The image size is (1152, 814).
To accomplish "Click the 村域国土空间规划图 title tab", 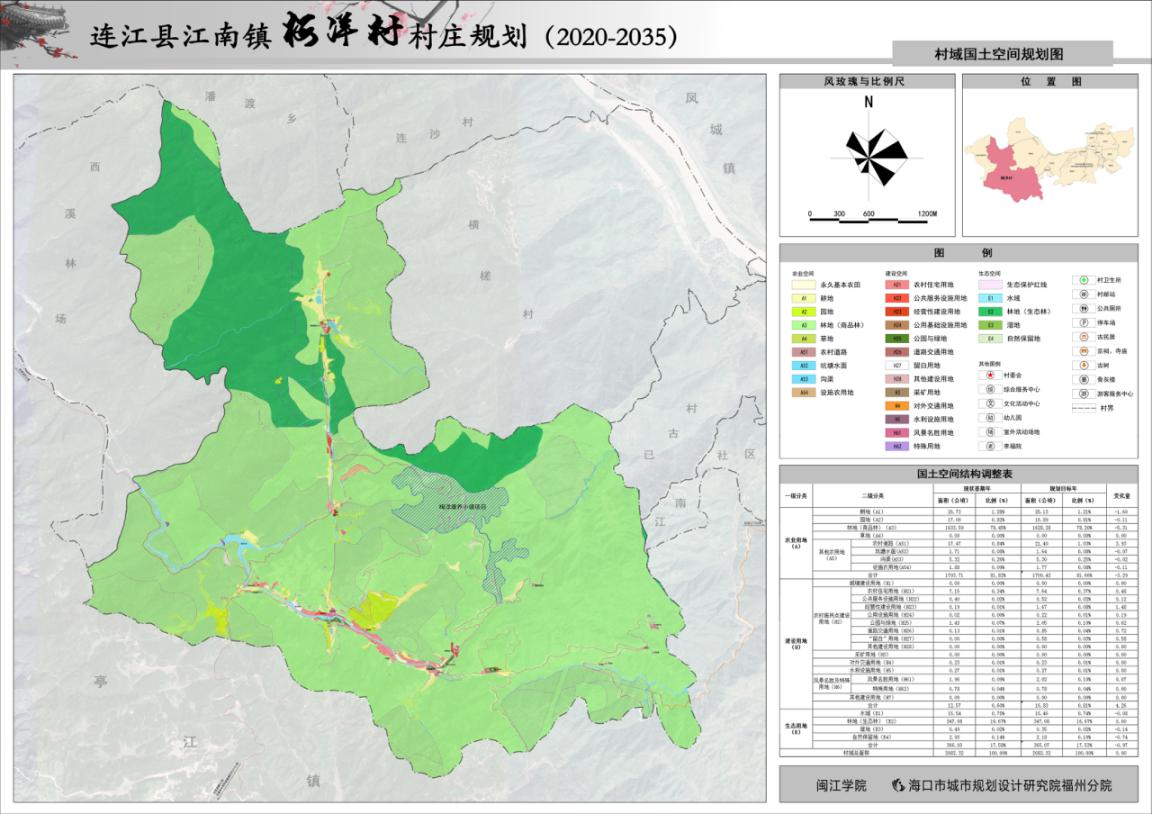I will 1002,53.
